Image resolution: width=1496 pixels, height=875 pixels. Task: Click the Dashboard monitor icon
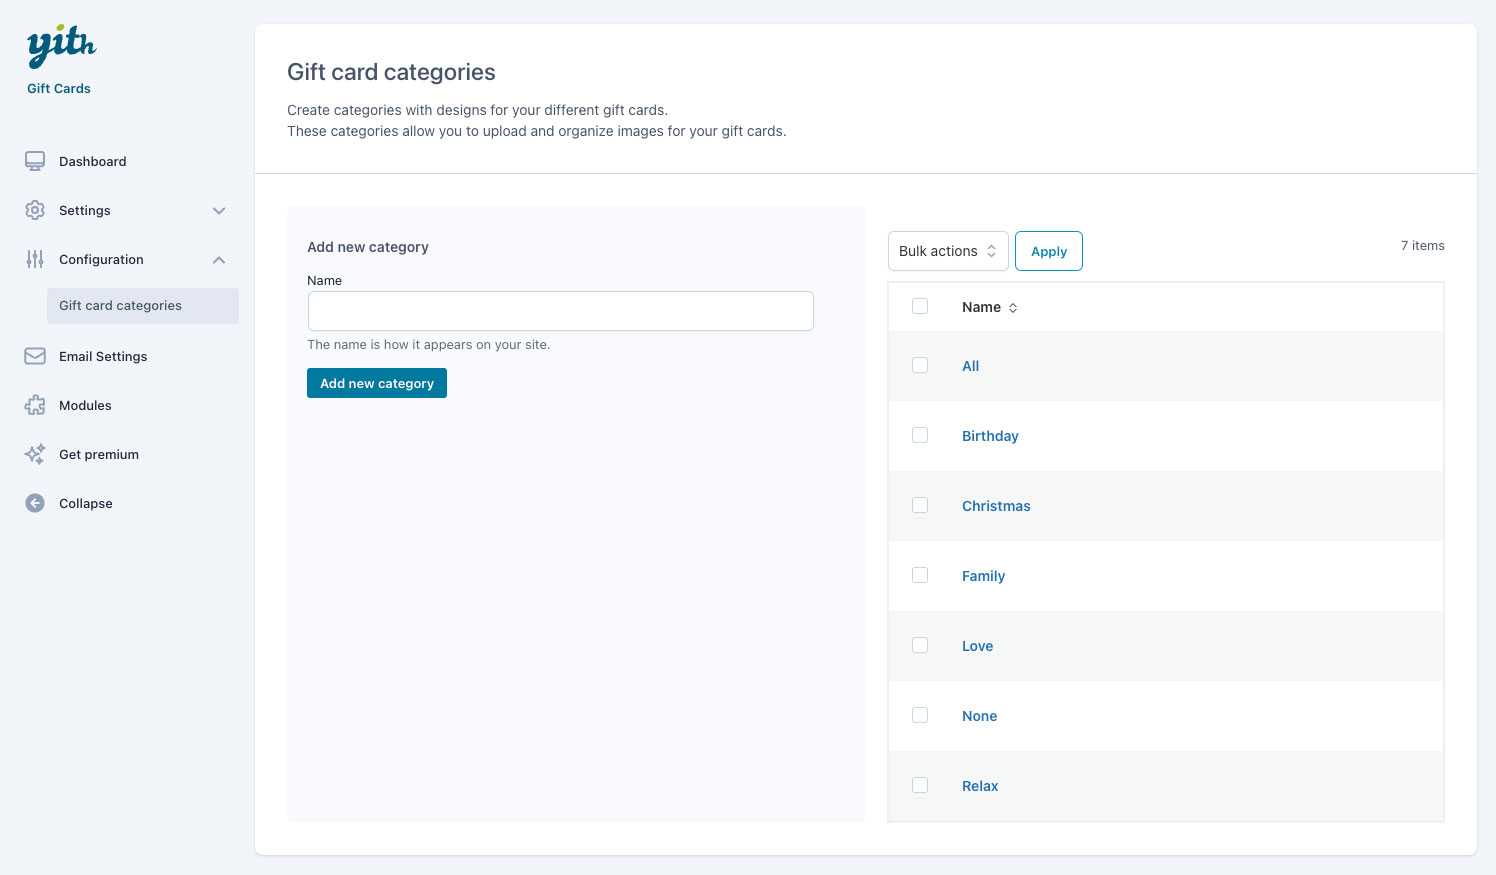point(35,161)
